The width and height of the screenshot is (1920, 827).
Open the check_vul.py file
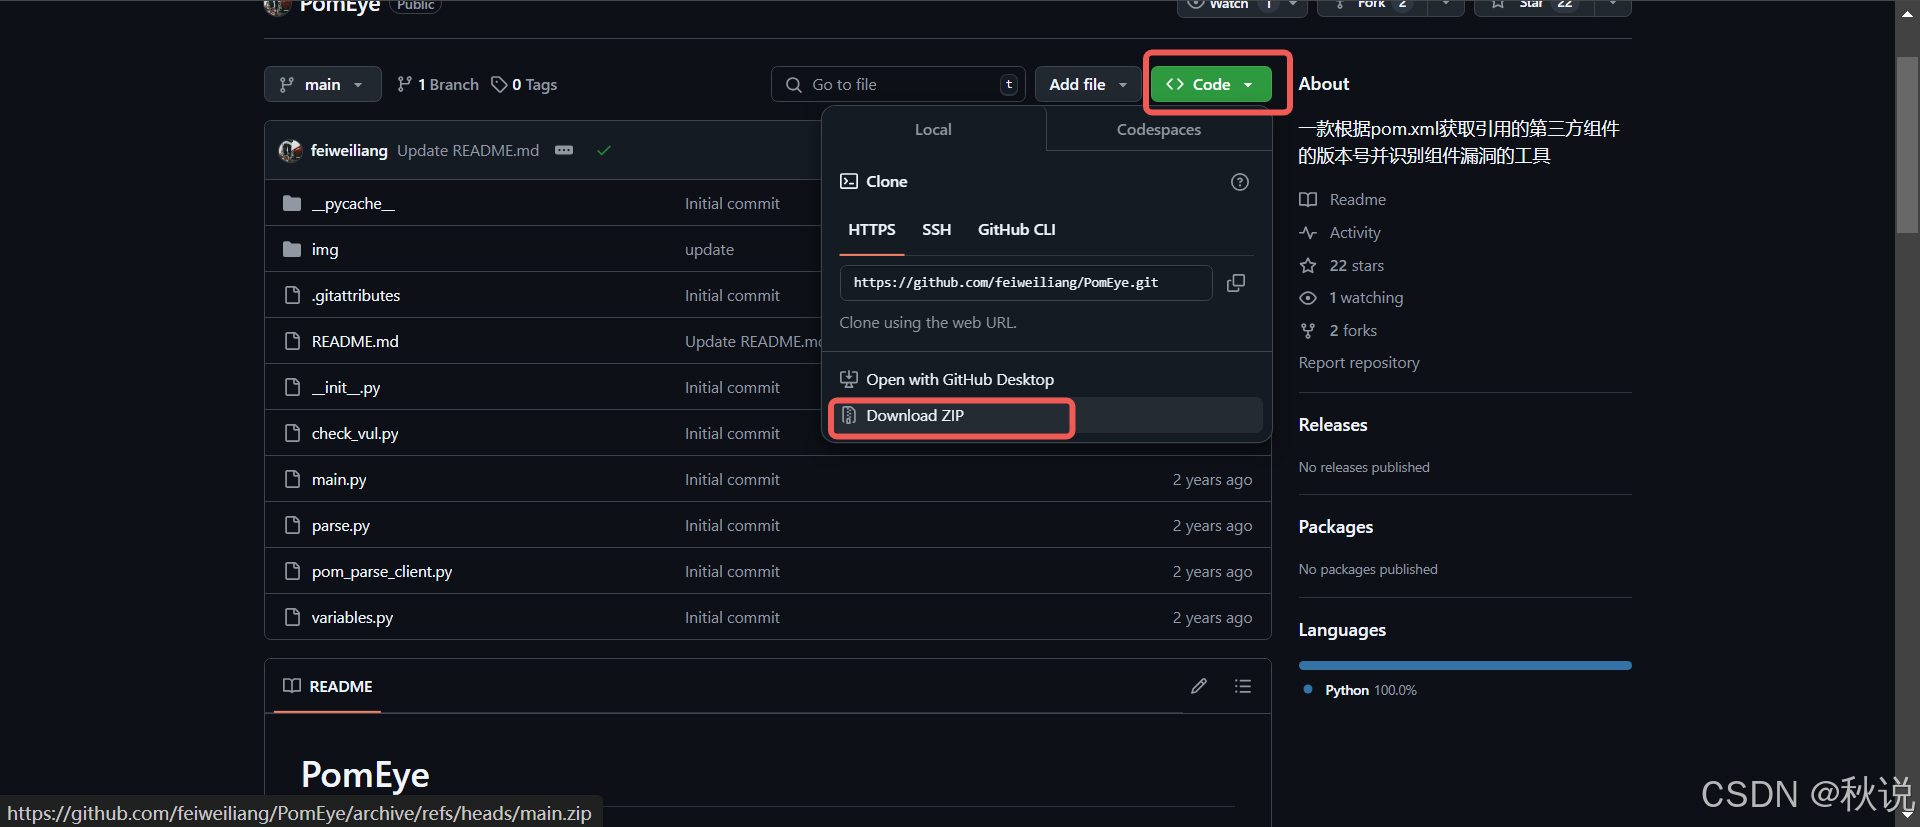click(355, 433)
